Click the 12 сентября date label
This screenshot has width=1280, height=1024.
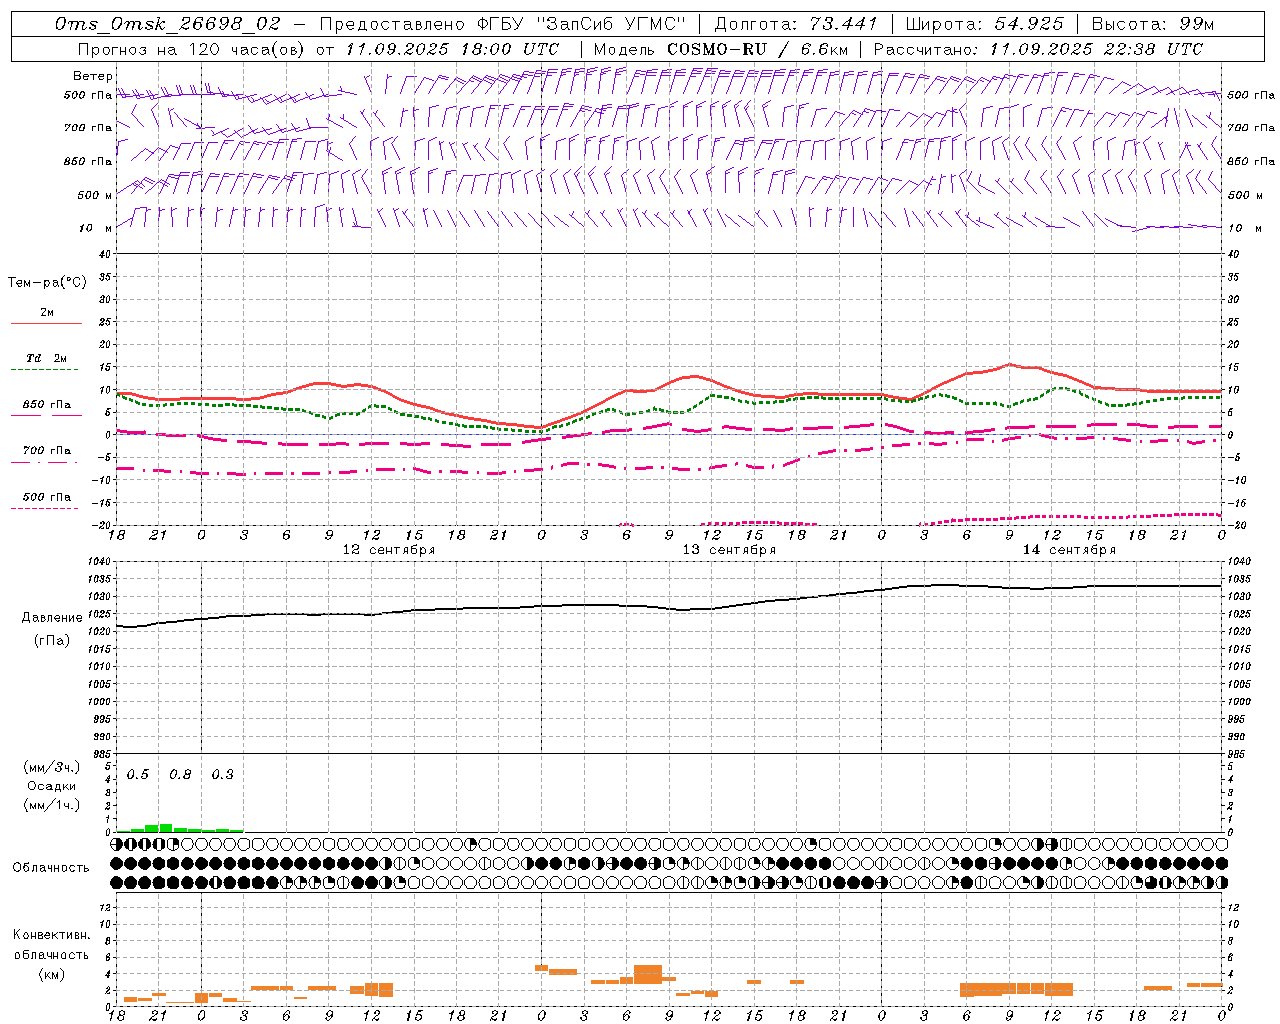388,550
